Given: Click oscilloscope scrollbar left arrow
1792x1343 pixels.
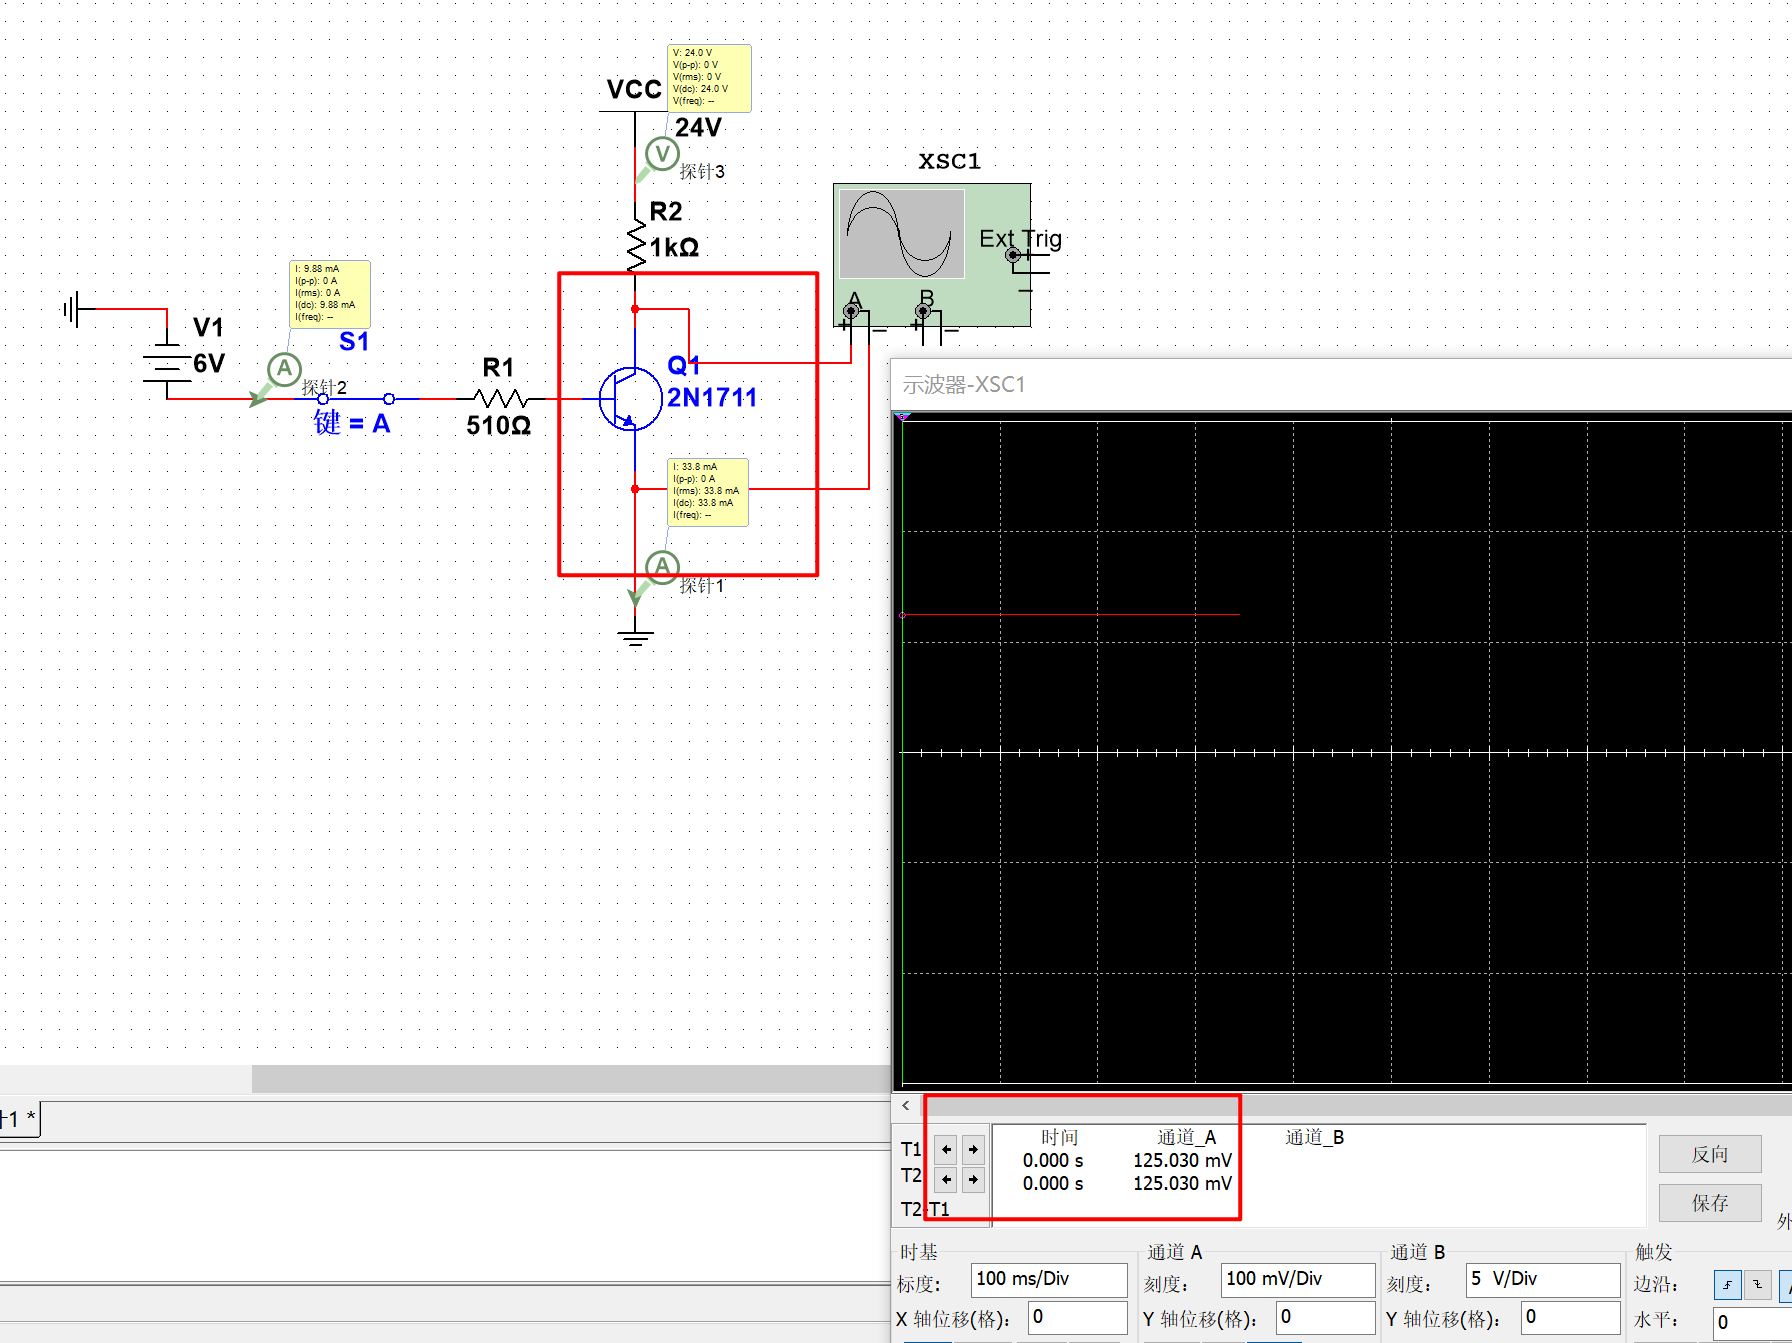Looking at the screenshot, I should click(x=905, y=1105).
